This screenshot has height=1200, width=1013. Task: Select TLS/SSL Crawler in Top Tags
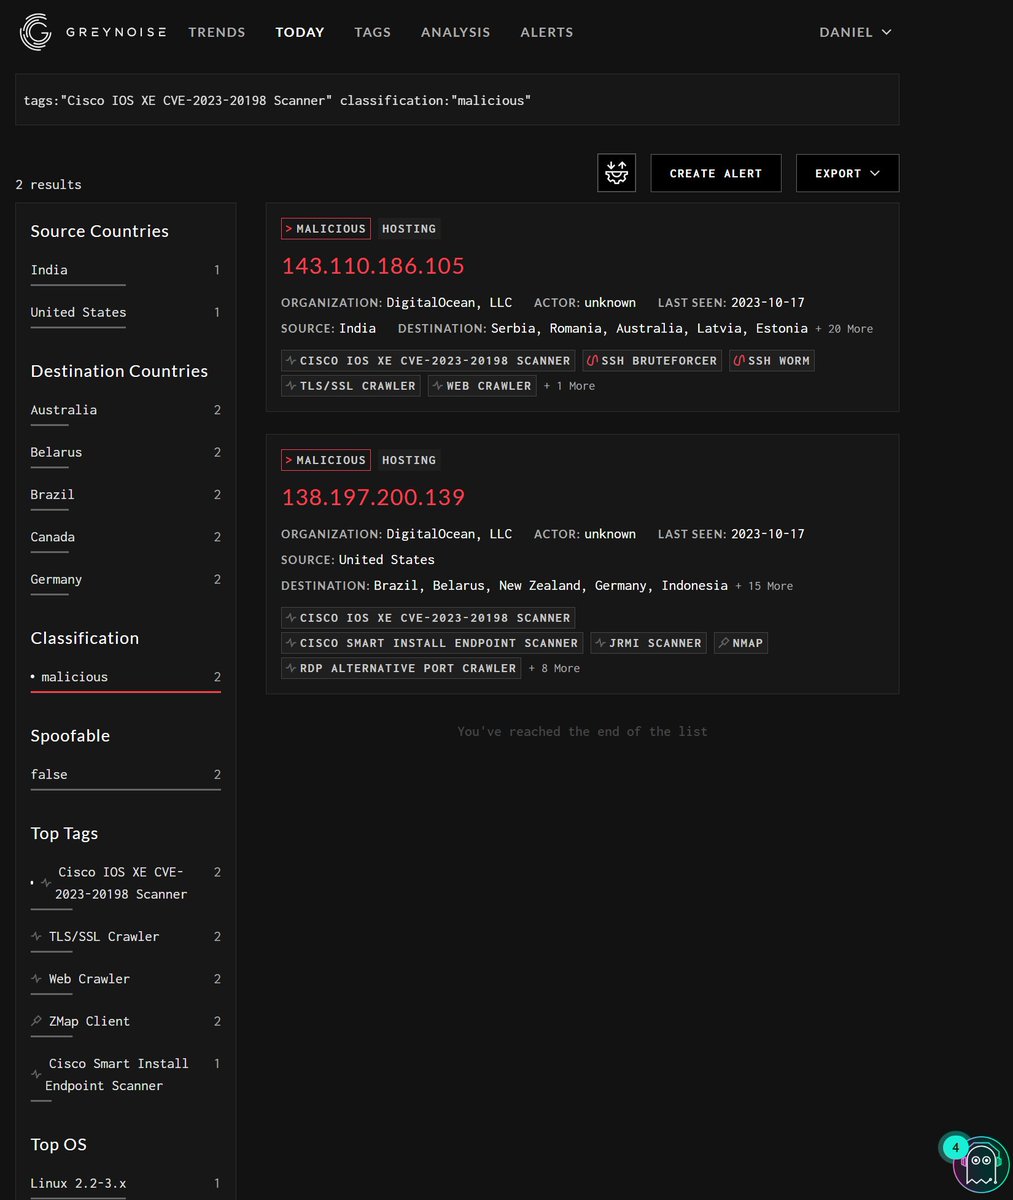pos(126,938)
